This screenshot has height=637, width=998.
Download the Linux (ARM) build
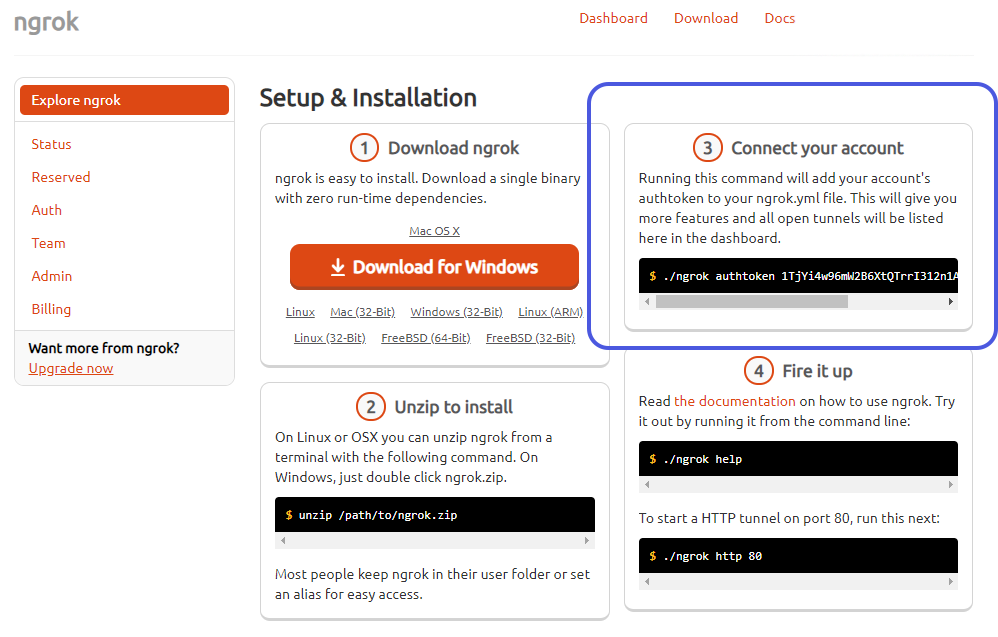click(x=550, y=312)
